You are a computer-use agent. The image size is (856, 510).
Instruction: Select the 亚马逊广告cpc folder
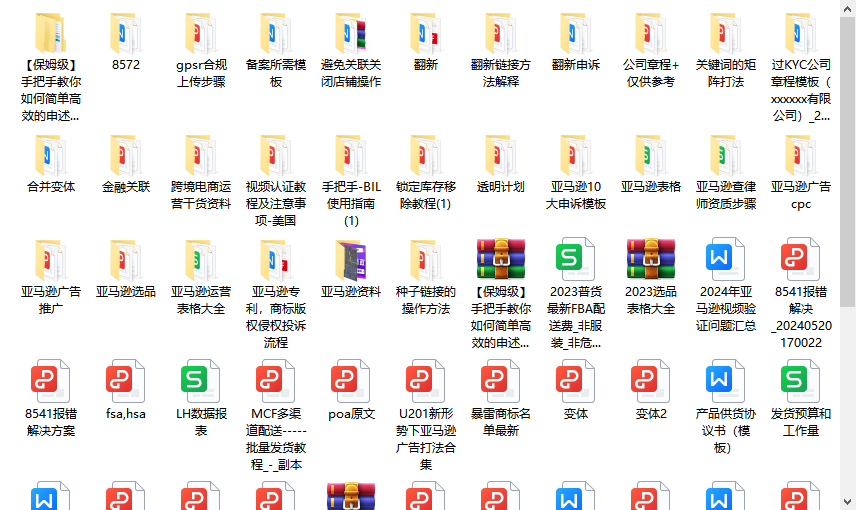(801, 156)
